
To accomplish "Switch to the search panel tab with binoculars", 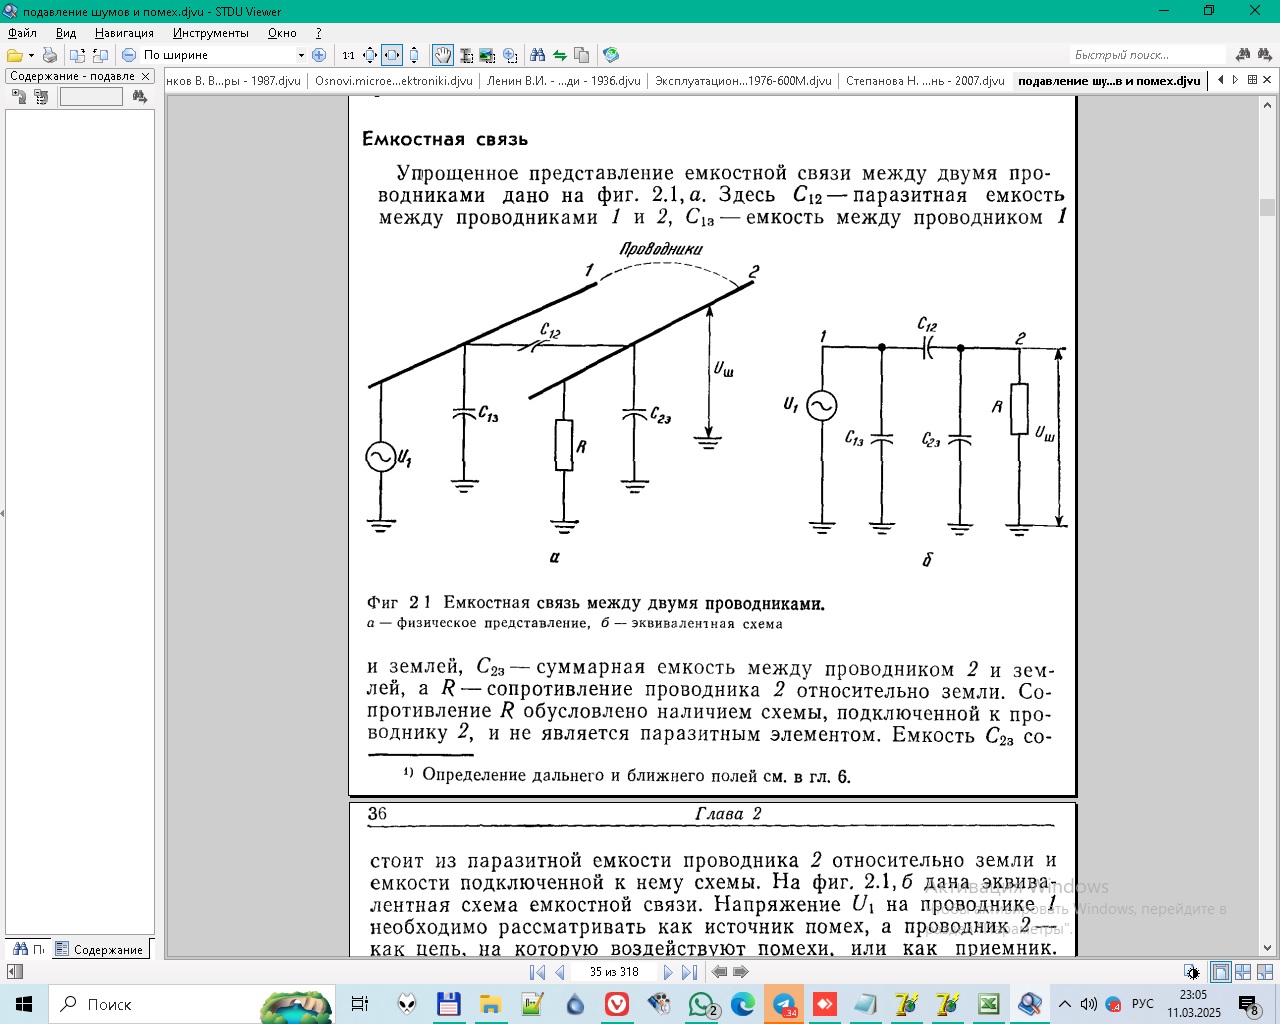I will 29,949.
